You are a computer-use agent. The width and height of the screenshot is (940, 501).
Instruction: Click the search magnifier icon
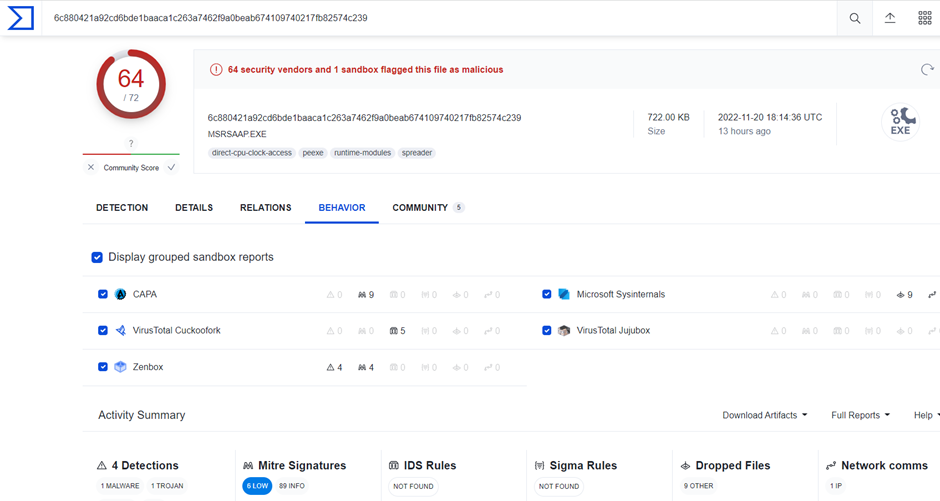(x=855, y=18)
